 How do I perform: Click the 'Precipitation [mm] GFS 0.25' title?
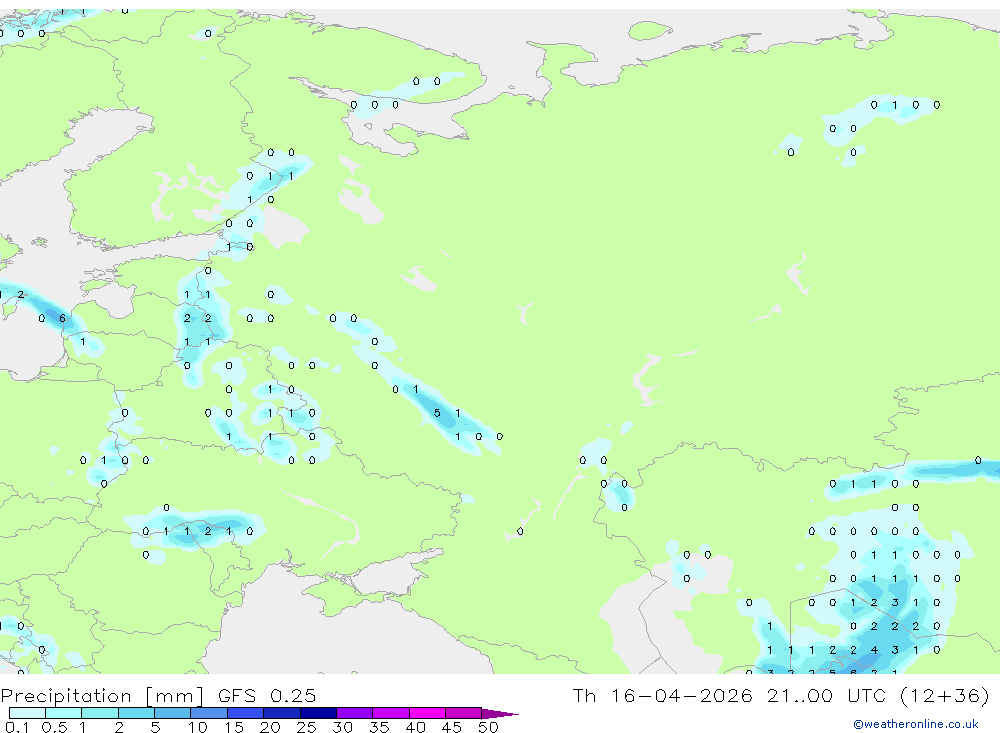pyautogui.click(x=158, y=695)
